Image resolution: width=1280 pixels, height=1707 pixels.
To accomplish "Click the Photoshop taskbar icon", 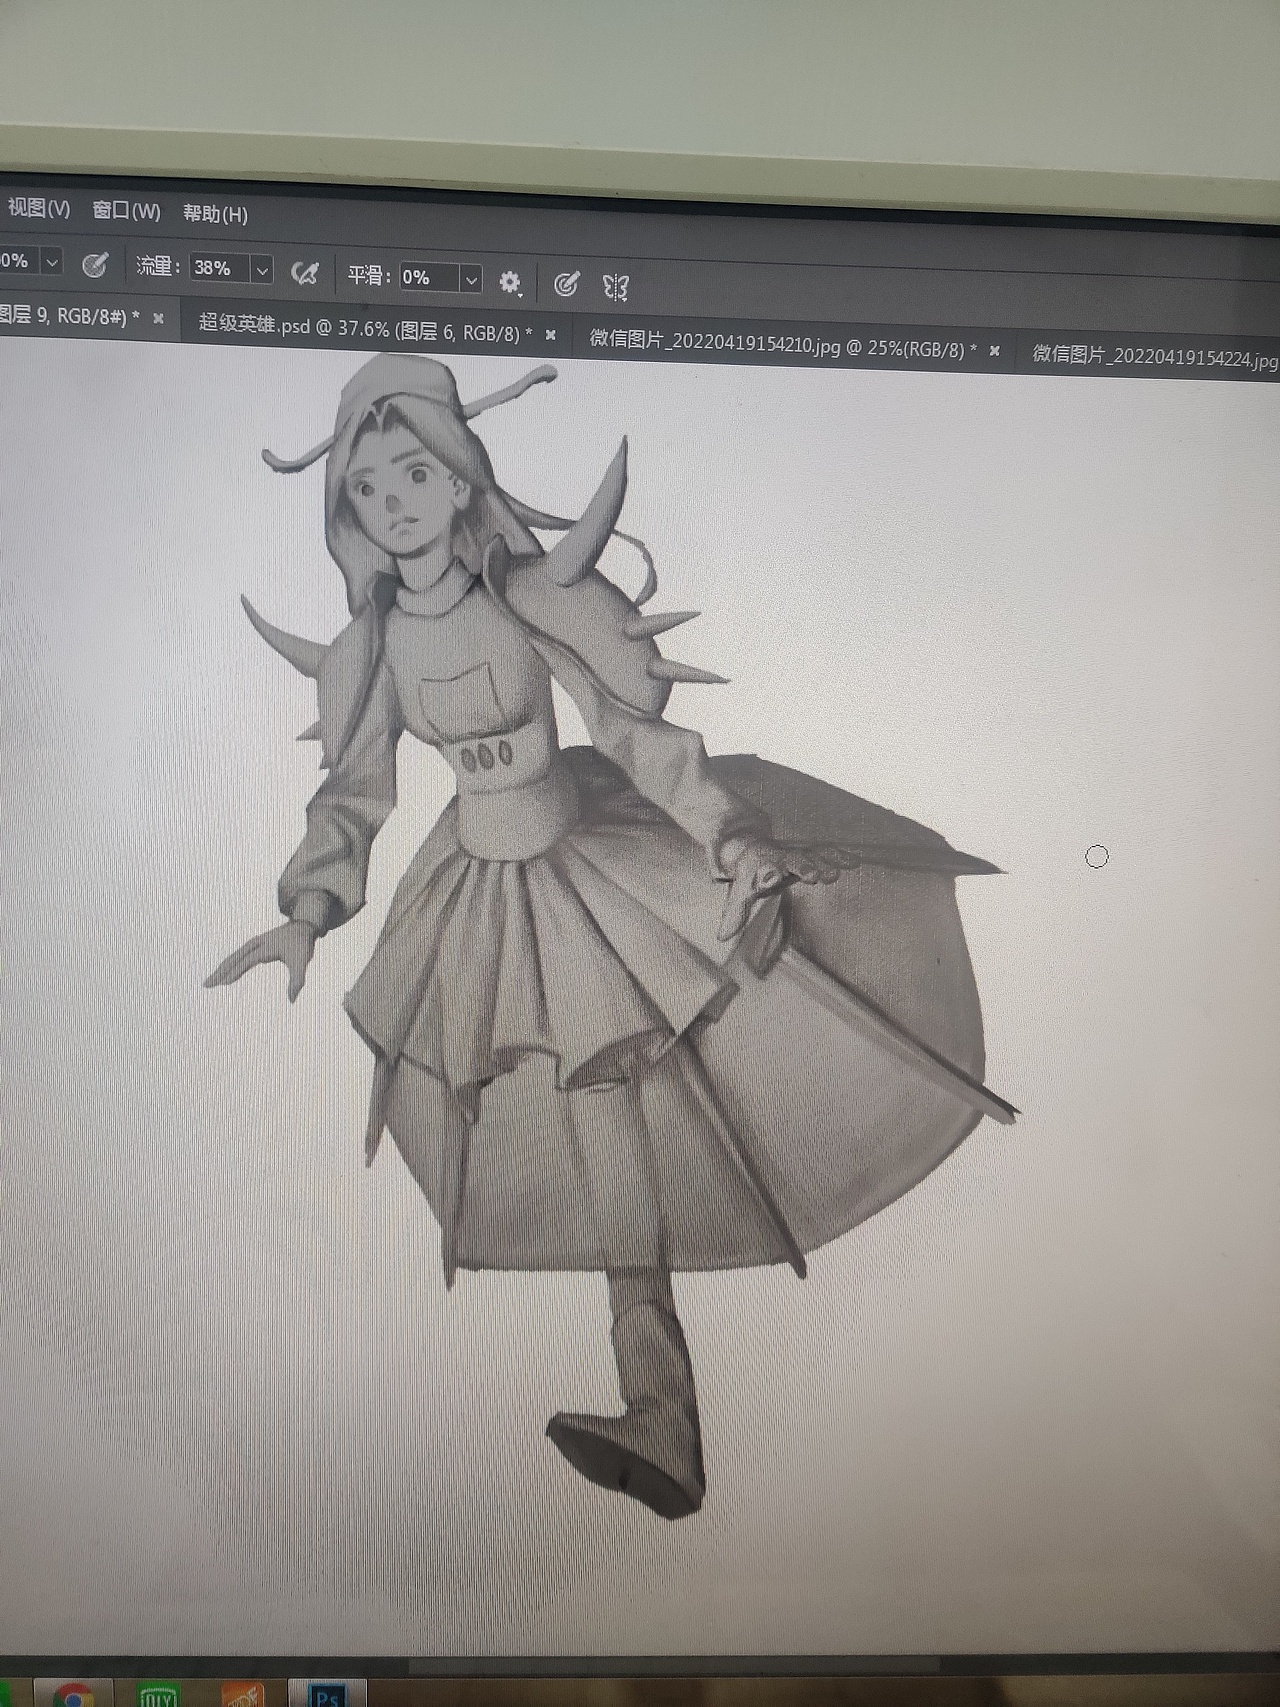I will pos(326,1695).
